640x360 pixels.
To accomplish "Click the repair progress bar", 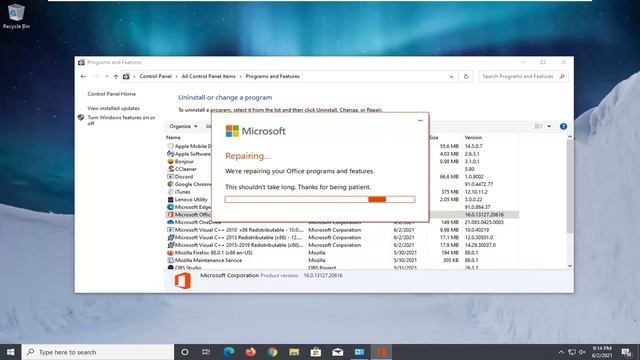I will pyautogui.click(x=320, y=199).
